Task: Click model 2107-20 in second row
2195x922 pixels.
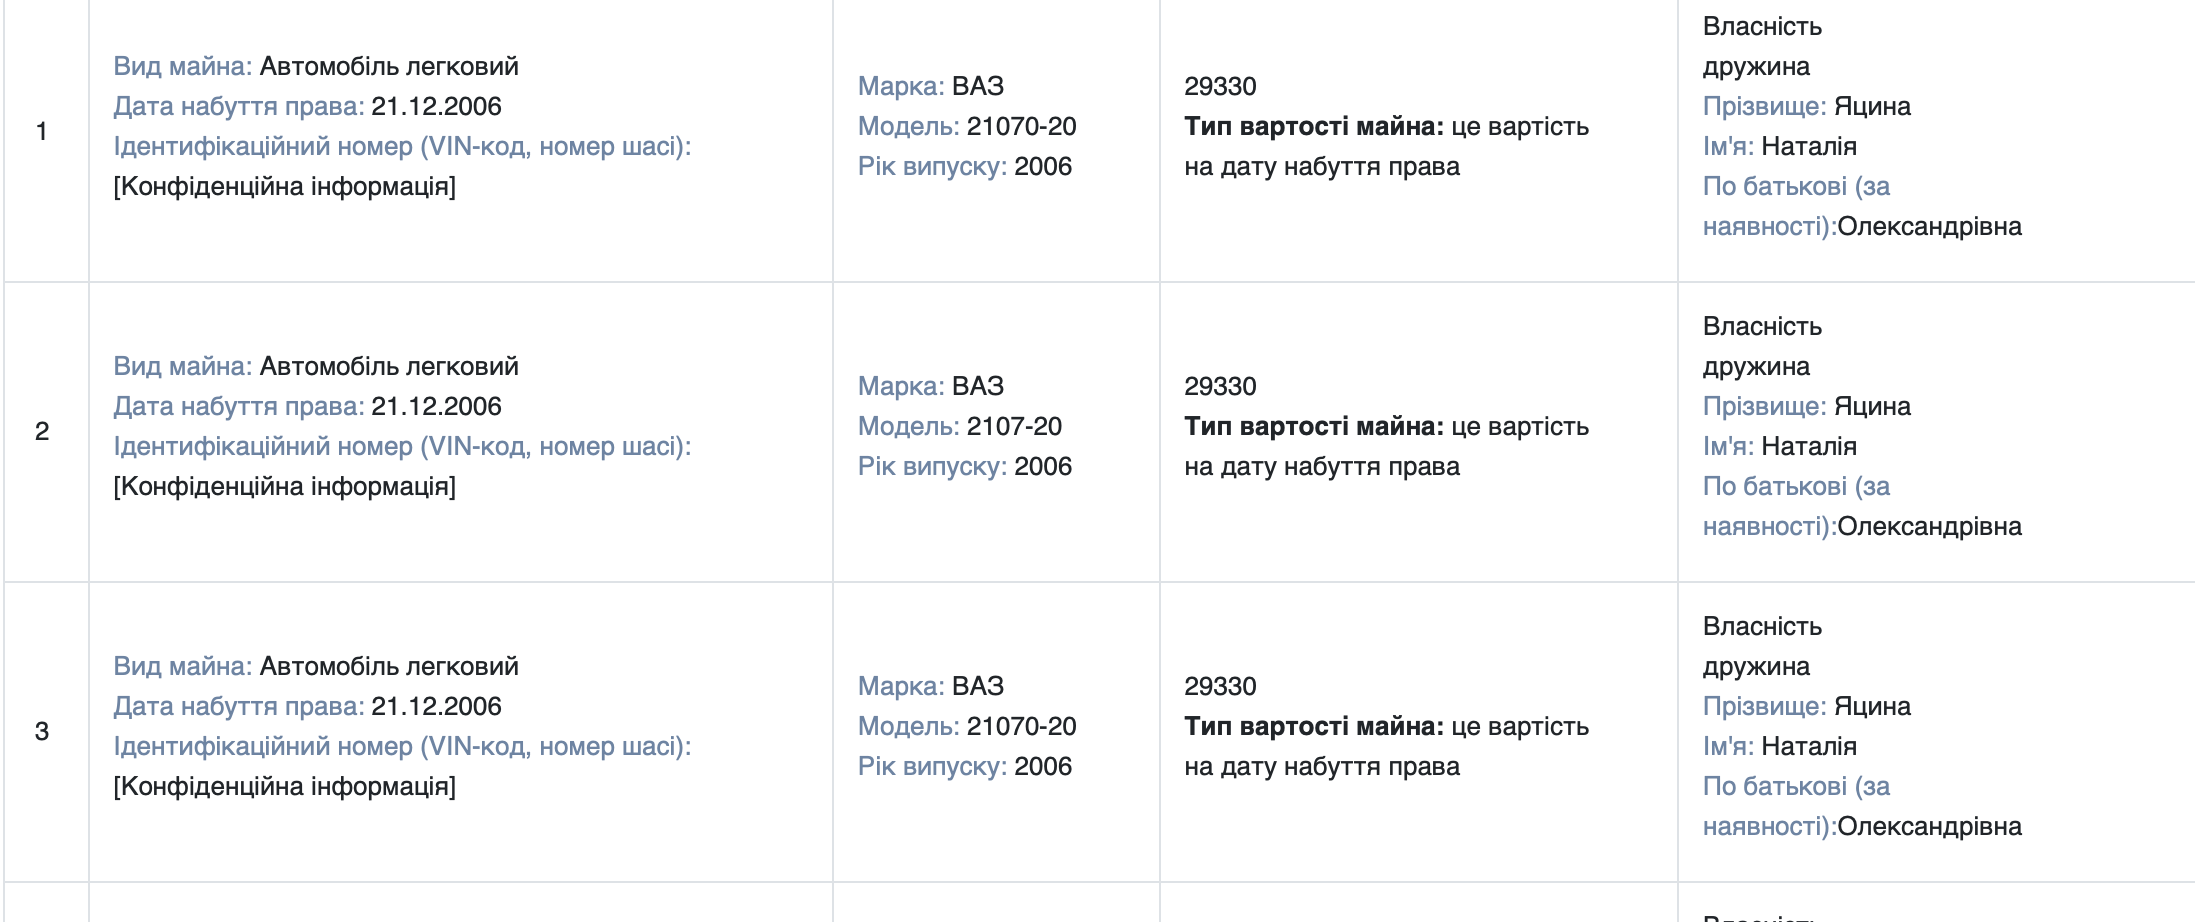Action: click(1014, 426)
